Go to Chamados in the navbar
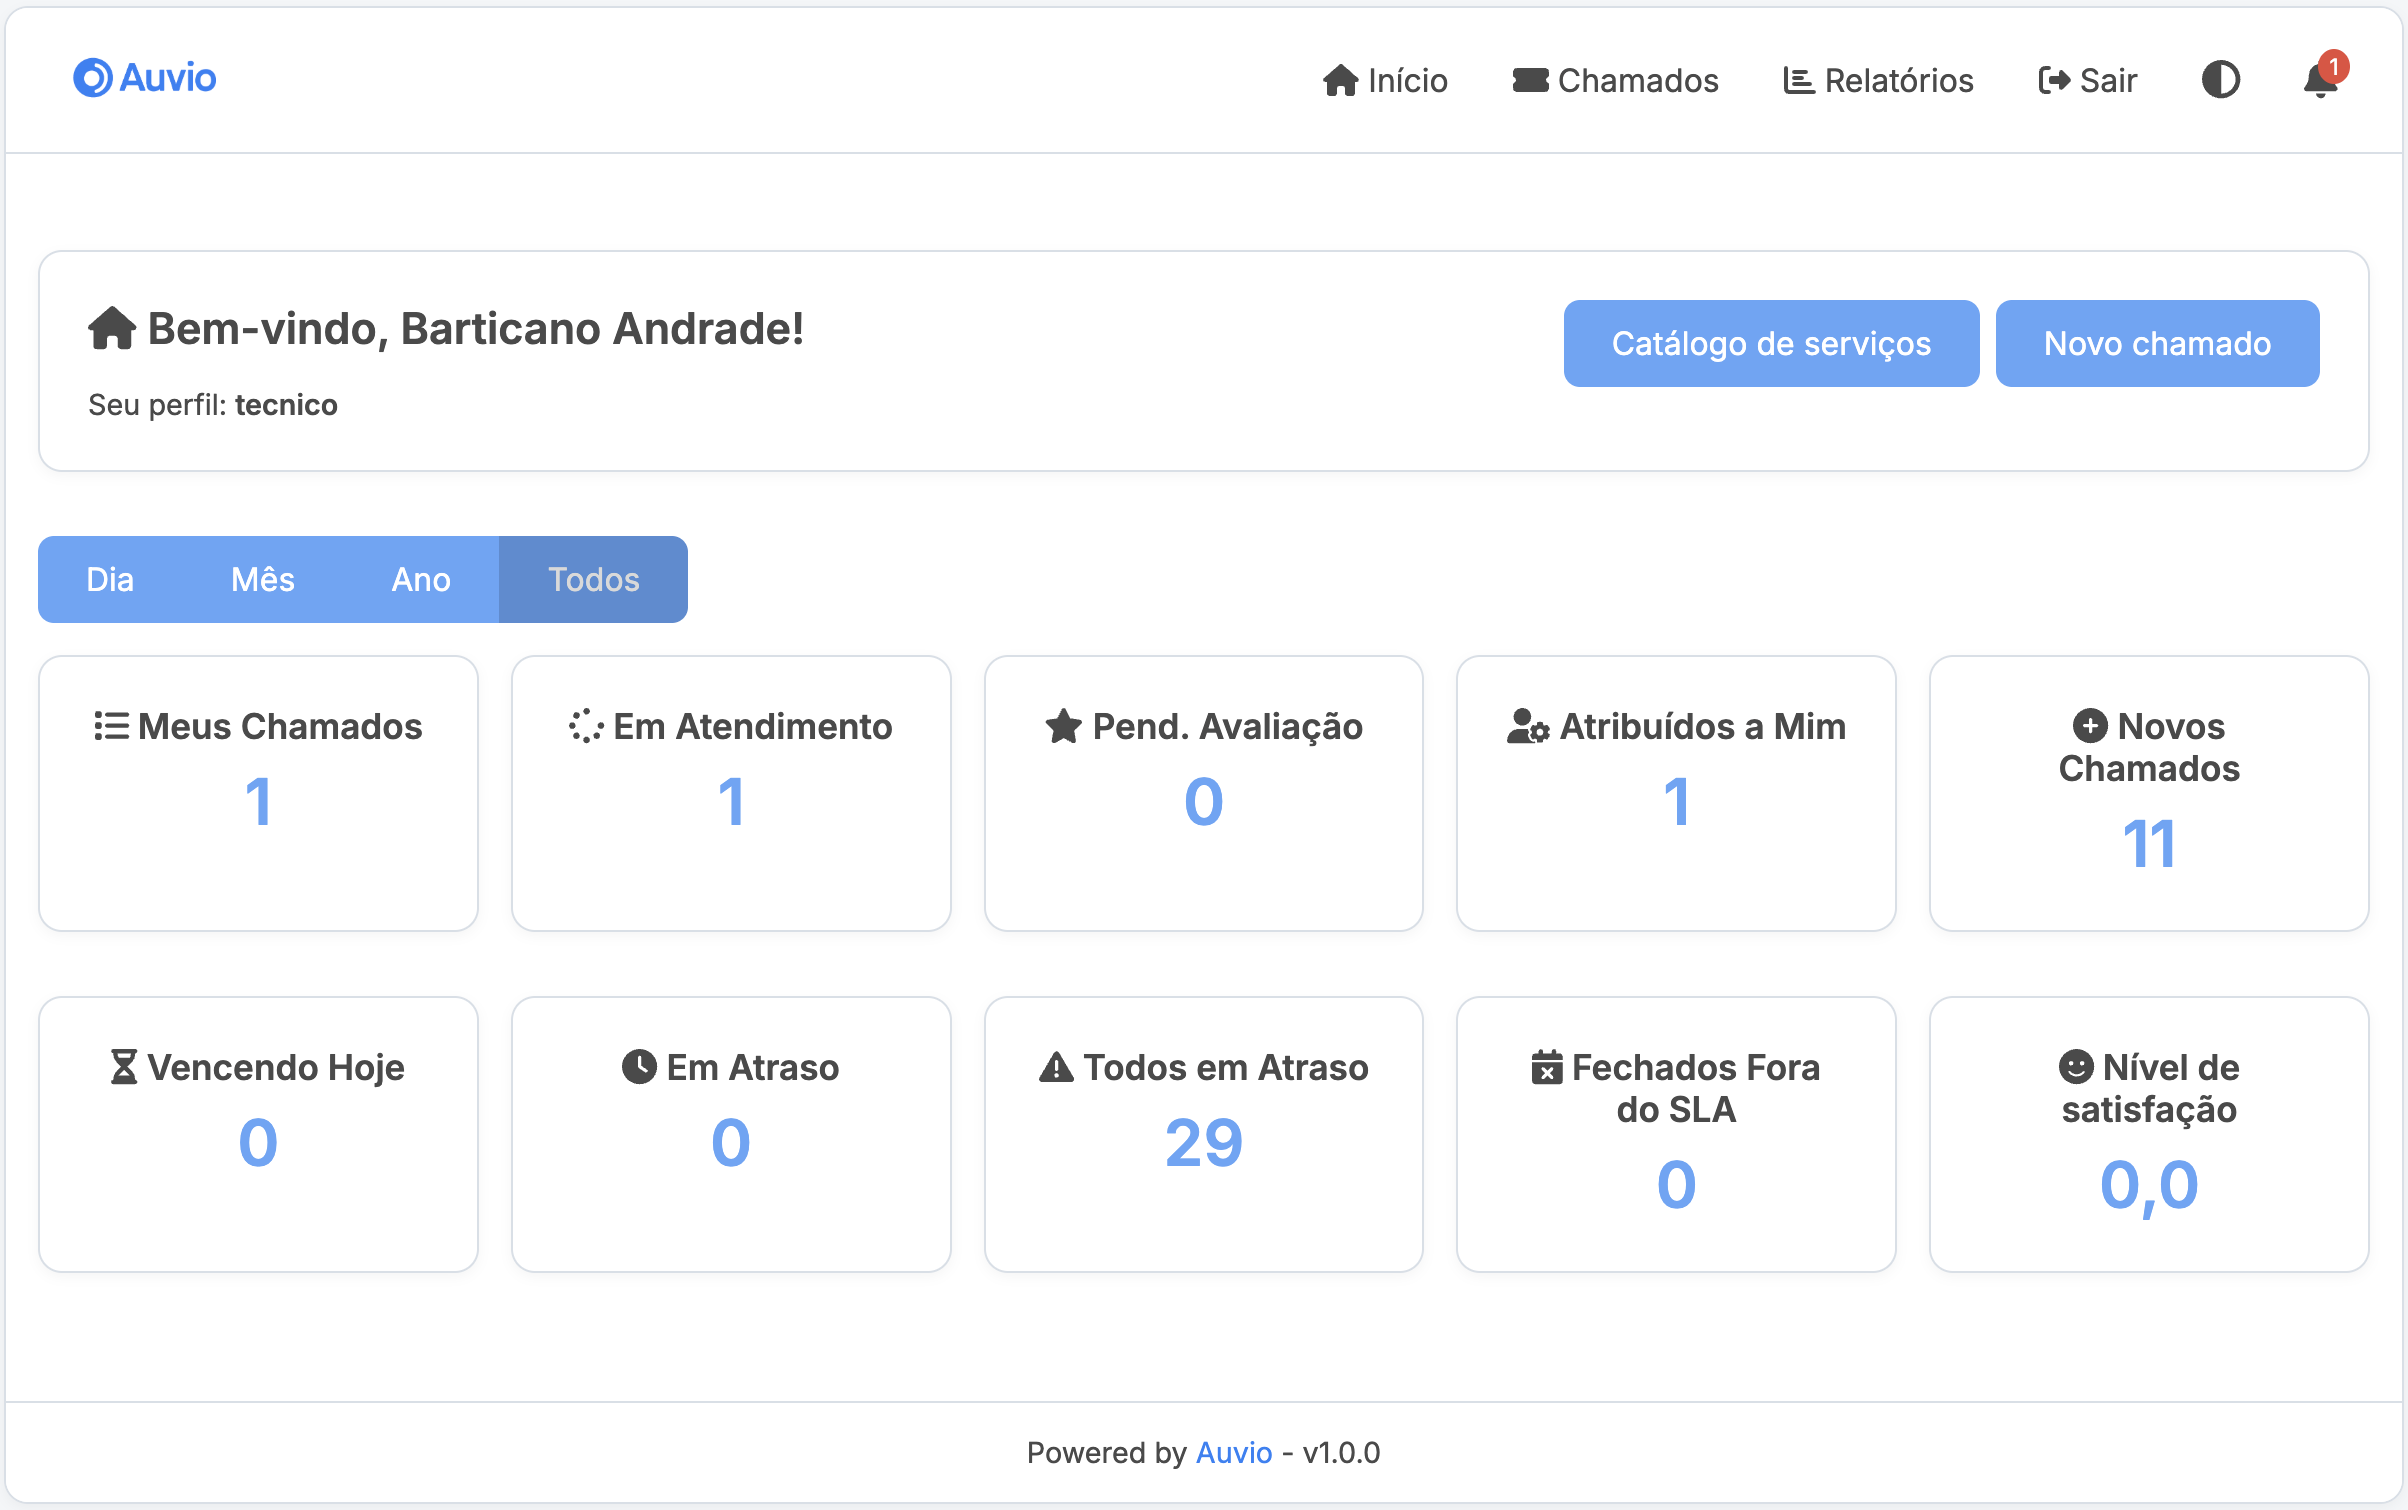Screen dimensions: 2408x1510 click(1615, 80)
